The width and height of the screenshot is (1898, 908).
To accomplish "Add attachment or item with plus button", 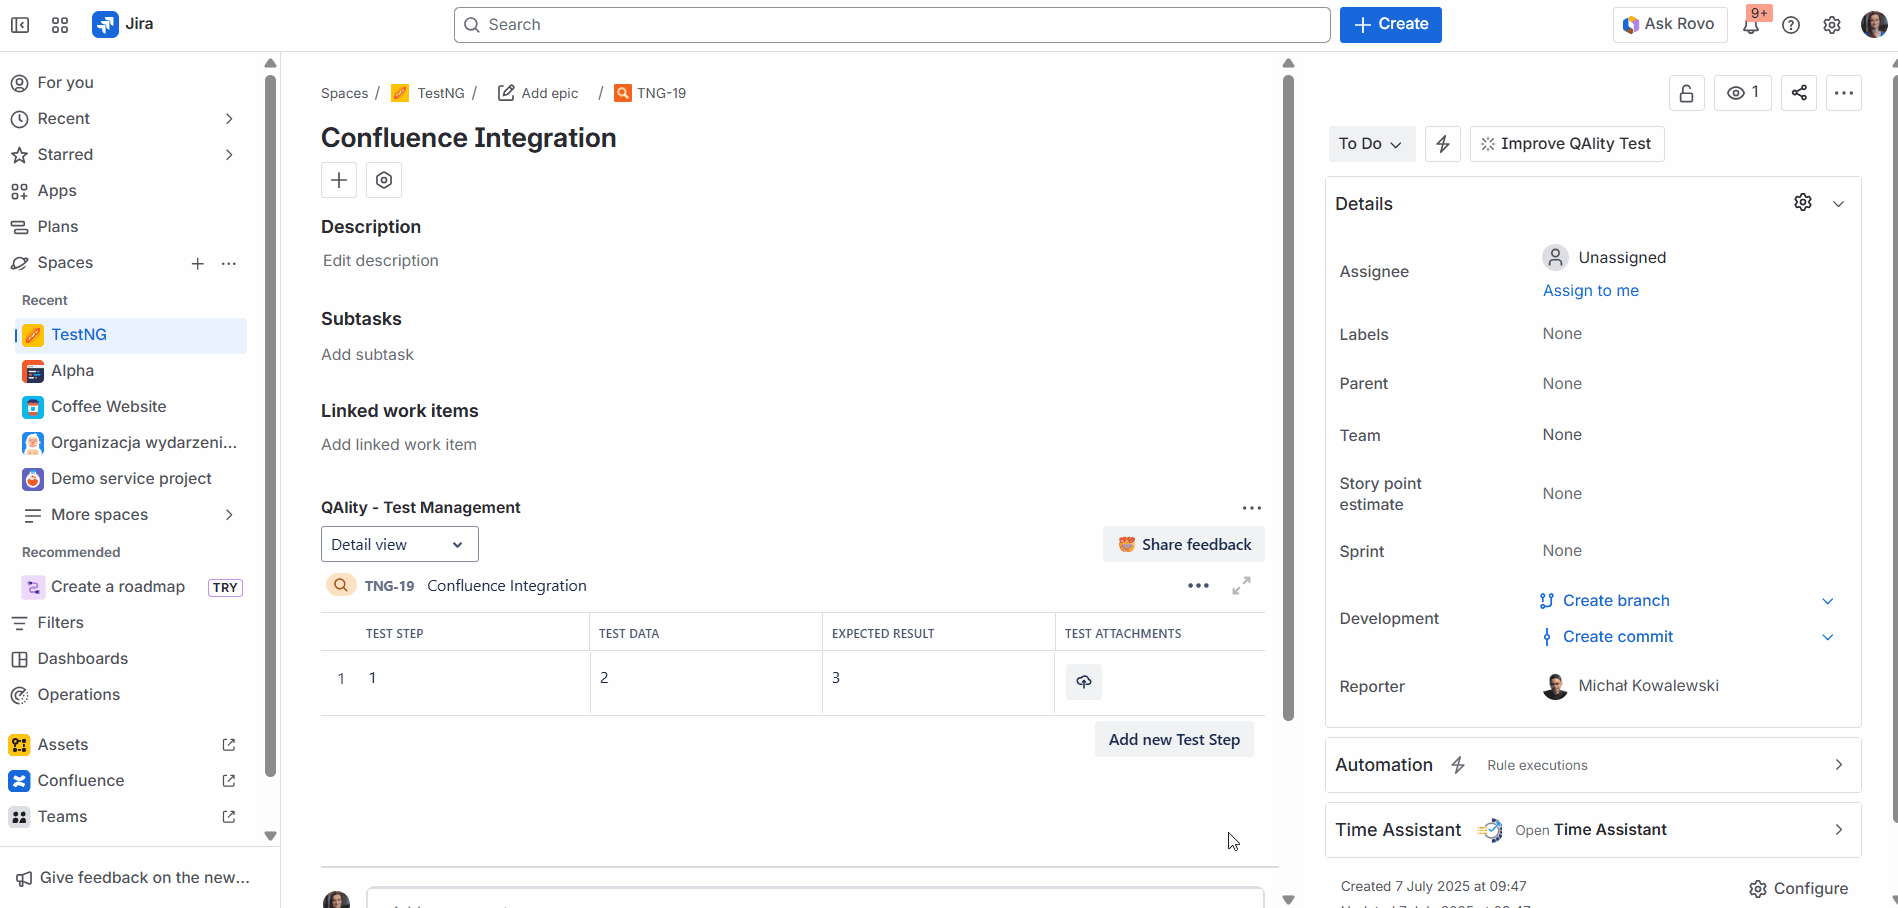I will [x=339, y=180].
